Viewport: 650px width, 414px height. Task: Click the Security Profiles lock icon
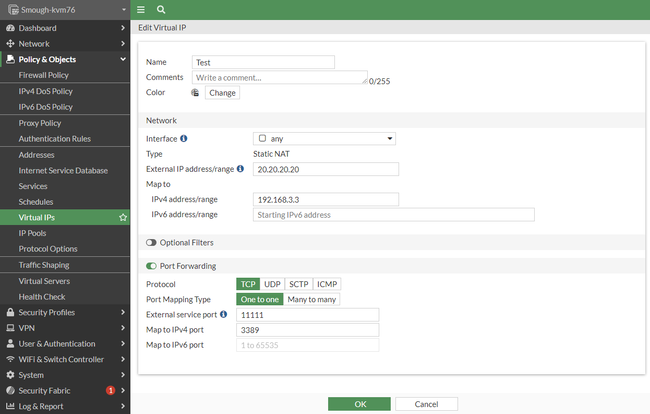10,312
